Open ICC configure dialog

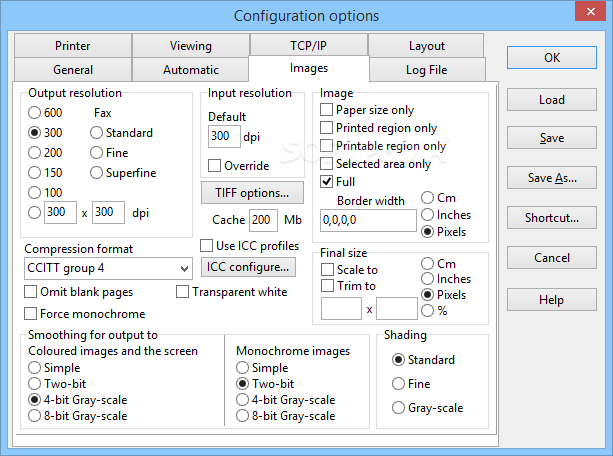click(x=248, y=267)
